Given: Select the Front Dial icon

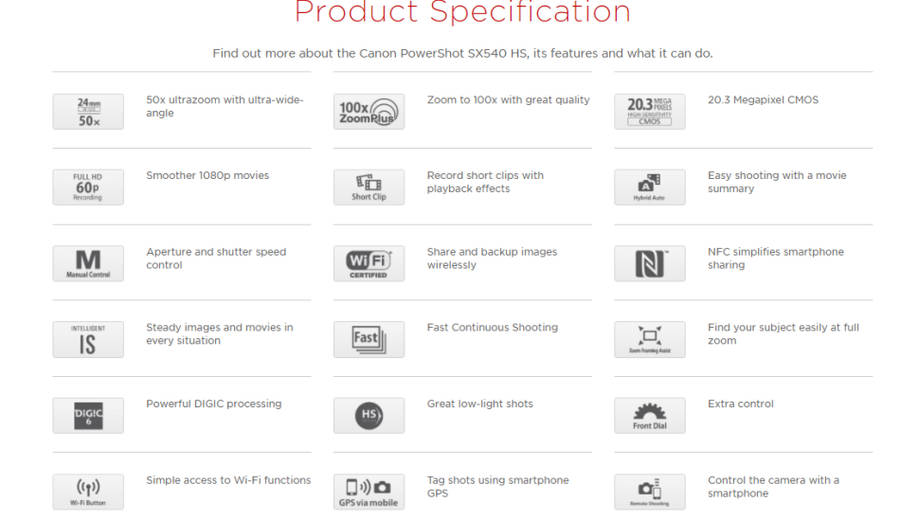Looking at the screenshot, I should [650, 415].
